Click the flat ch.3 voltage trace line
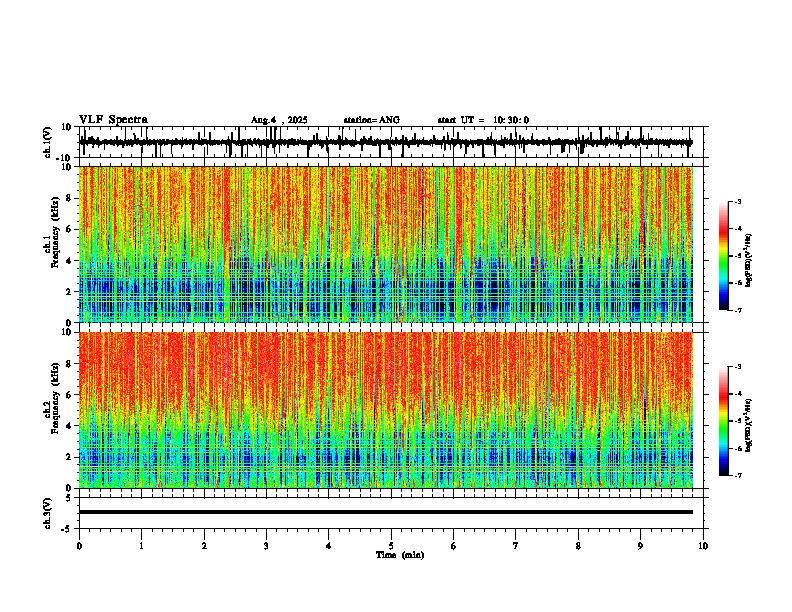The image size is (792, 612). tap(385, 512)
